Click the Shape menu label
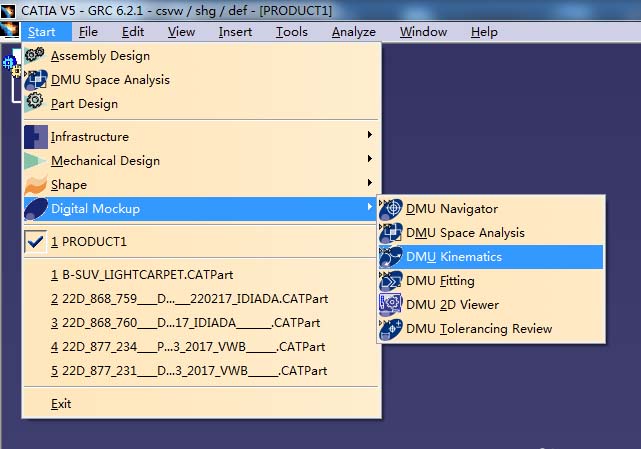The image size is (641, 449). [x=69, y=185]
